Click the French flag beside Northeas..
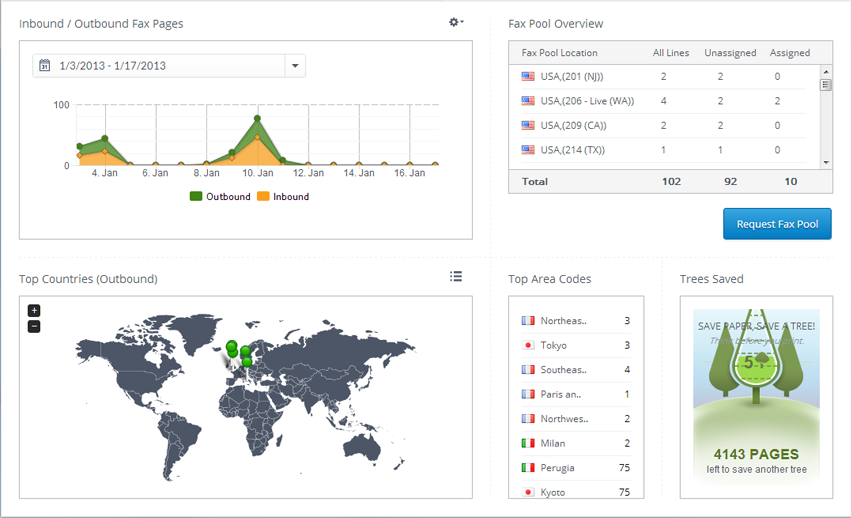This screenshot has height=518, width=851. [528, 321]
